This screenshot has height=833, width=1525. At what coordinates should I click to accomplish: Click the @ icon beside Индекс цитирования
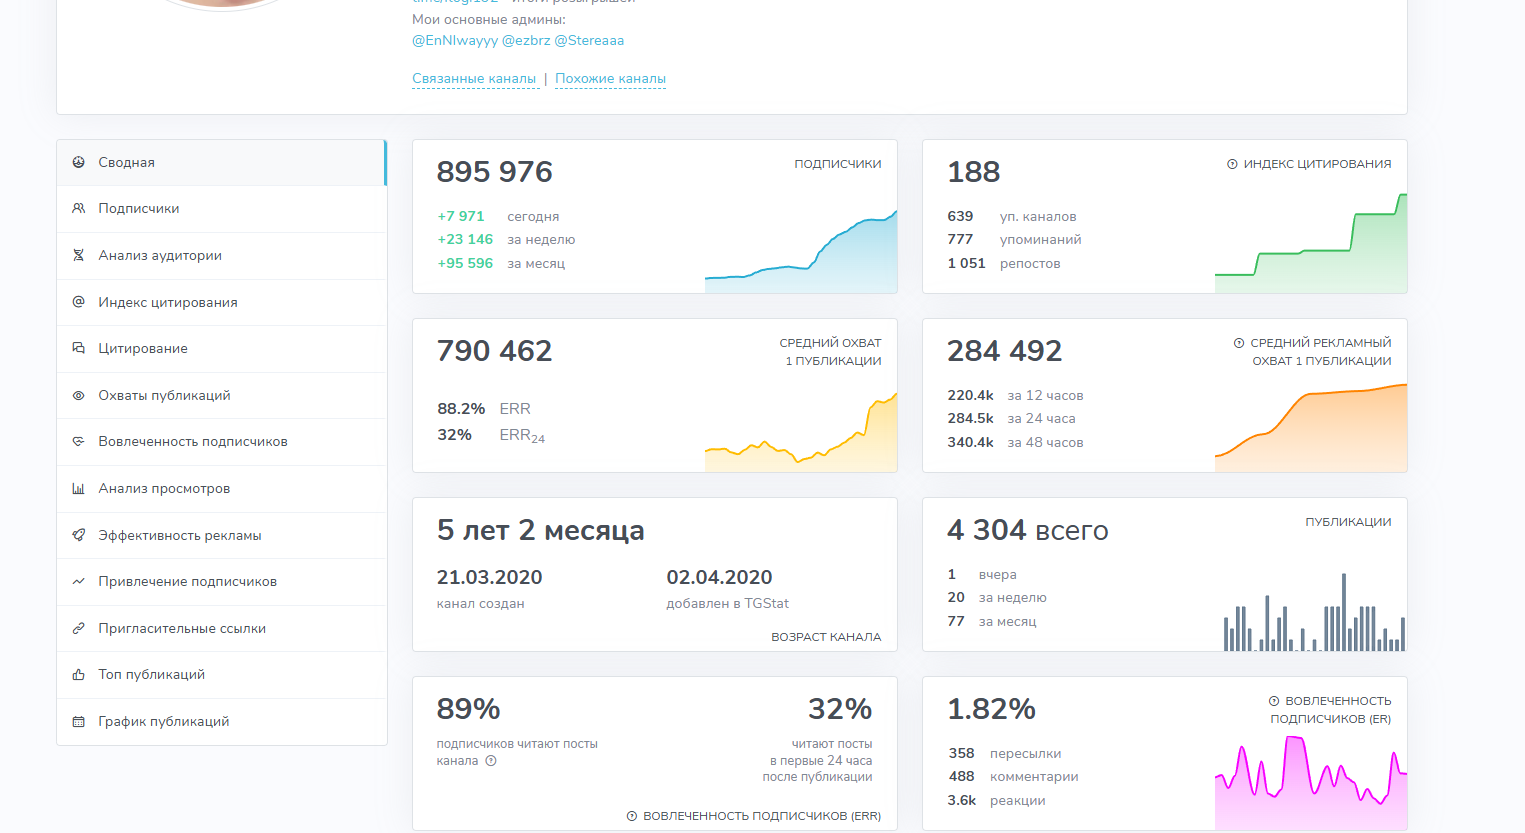(x=79, y=302)
